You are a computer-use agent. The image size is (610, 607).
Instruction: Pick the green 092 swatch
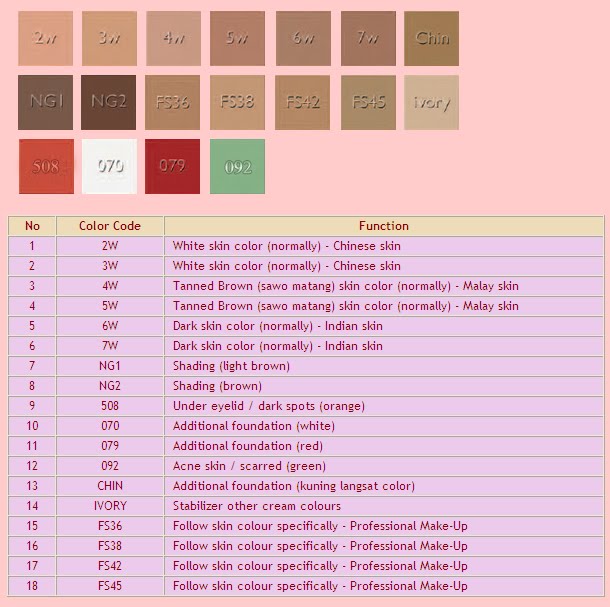click(x=237, y=166)
